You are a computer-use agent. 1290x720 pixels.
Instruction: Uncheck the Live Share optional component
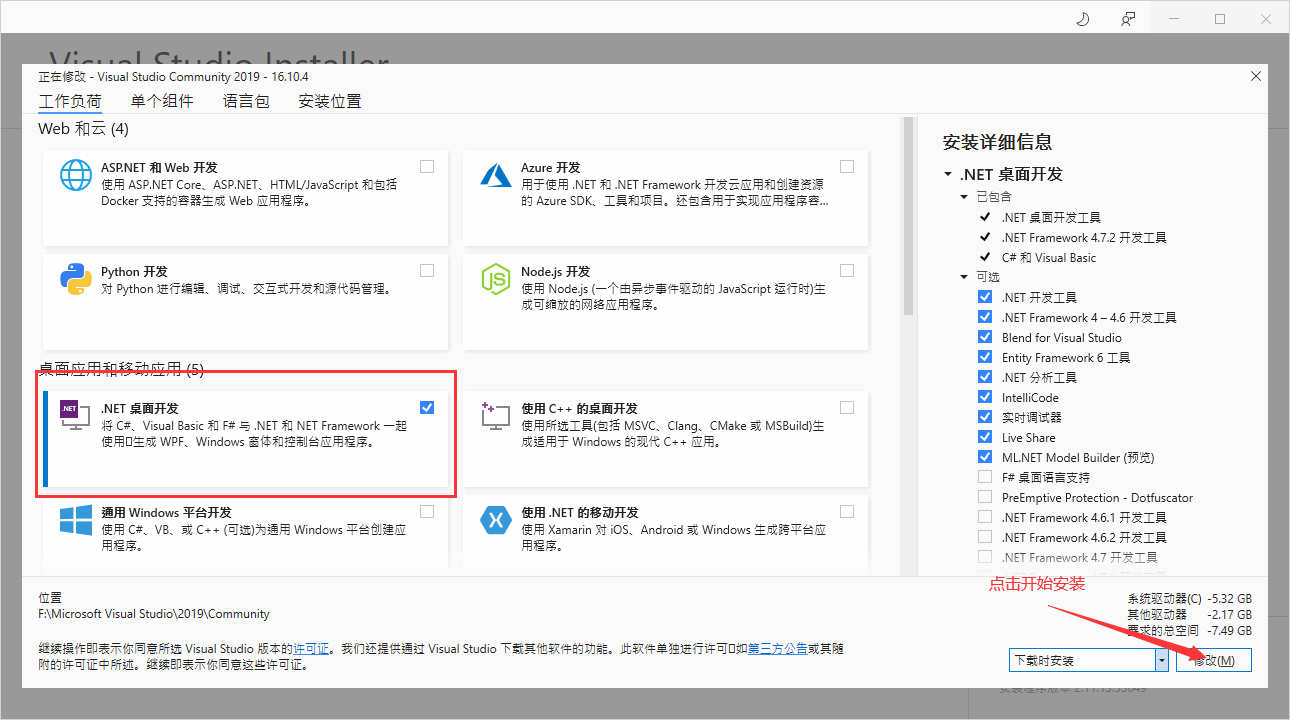985,437
